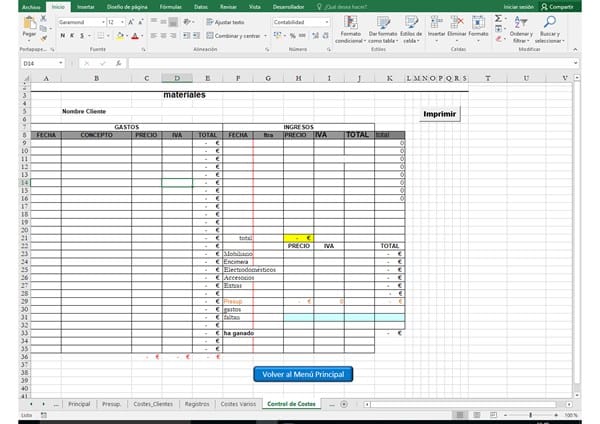Decrease font size with the small A icon
This screenshot has height=424, width=600.
click(140, 22)
